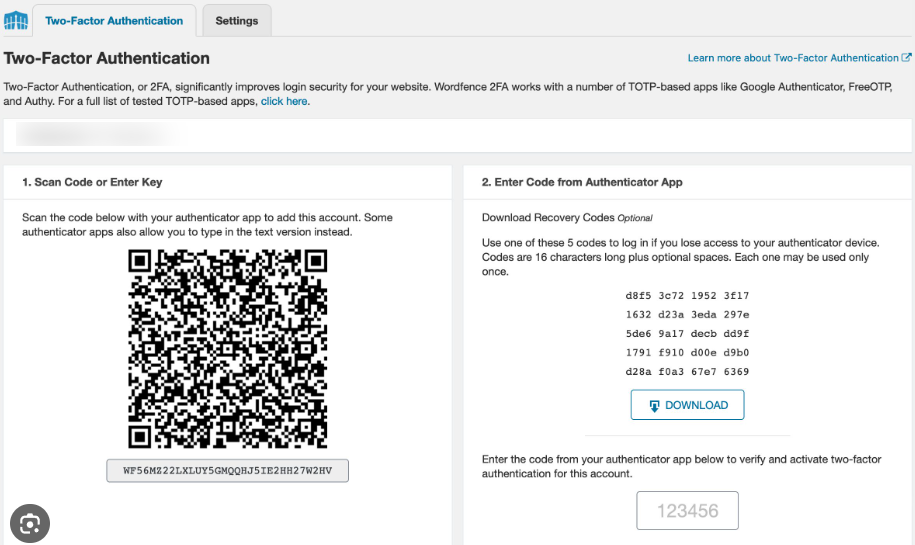Select recovery code 1791 f910 d00e d9b0
The width and height of the screenshot is (915, 545).
pos(687,352)
